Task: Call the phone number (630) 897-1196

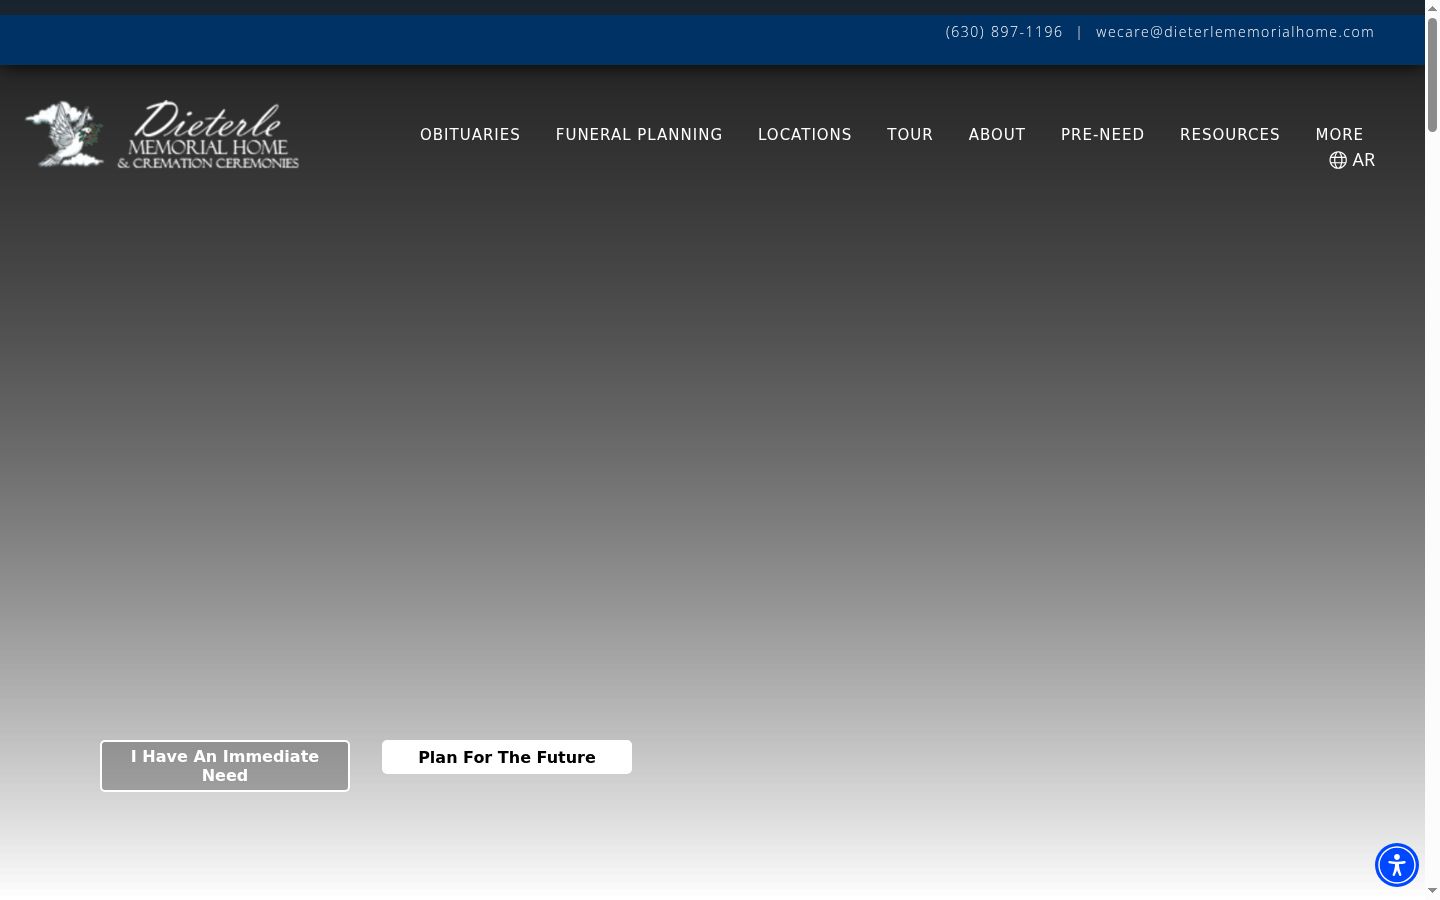Action: 1004,32
